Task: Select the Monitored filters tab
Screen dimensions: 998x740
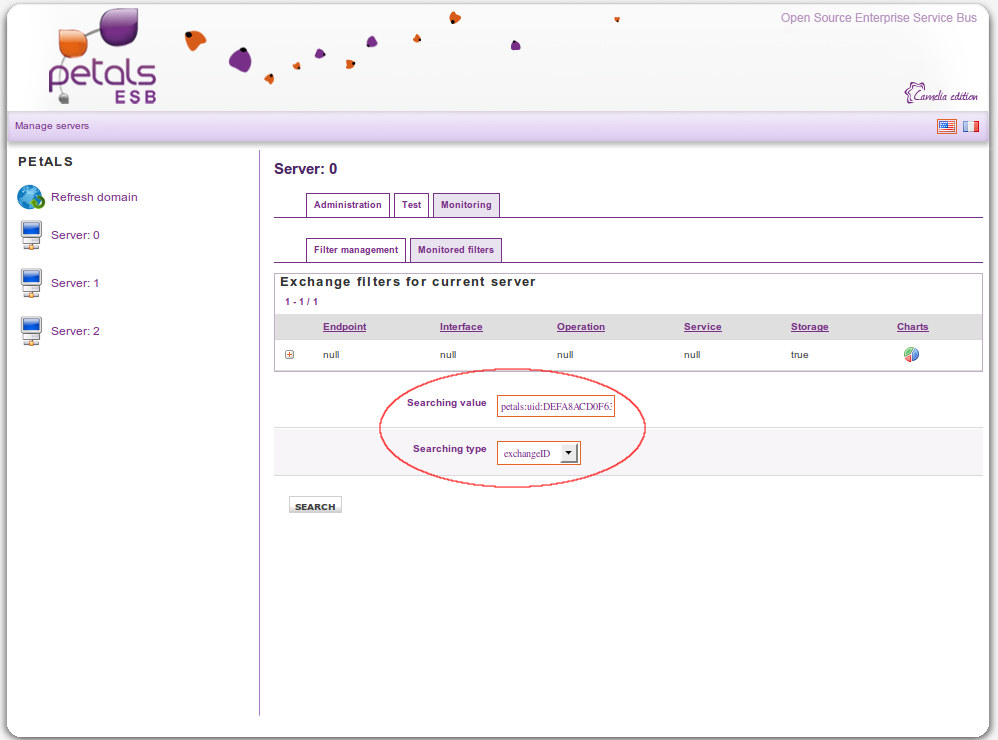Action: tap(455, 250)
